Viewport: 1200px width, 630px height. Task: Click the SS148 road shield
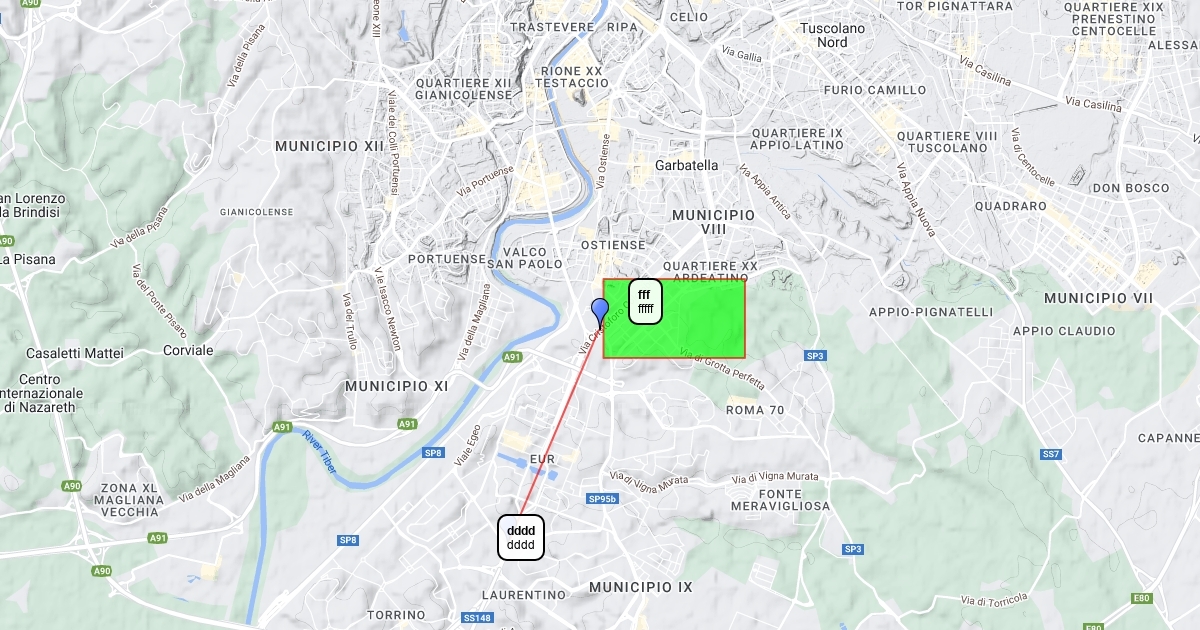coord(480,618)
